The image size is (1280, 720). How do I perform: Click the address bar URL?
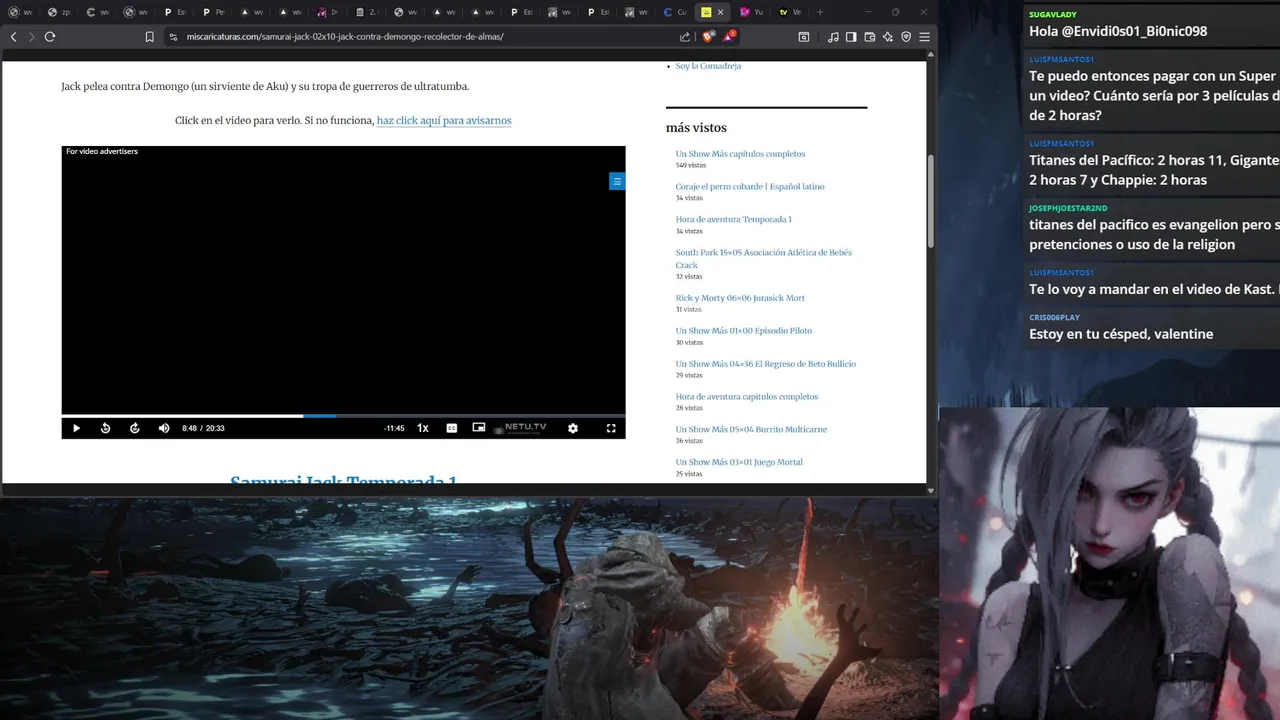[345, 37]
